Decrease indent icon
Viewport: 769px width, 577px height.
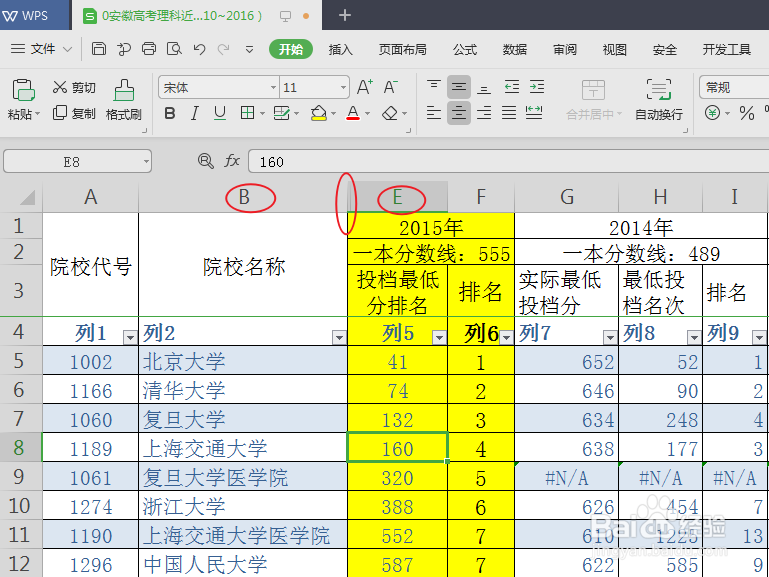tap(512, 87)
